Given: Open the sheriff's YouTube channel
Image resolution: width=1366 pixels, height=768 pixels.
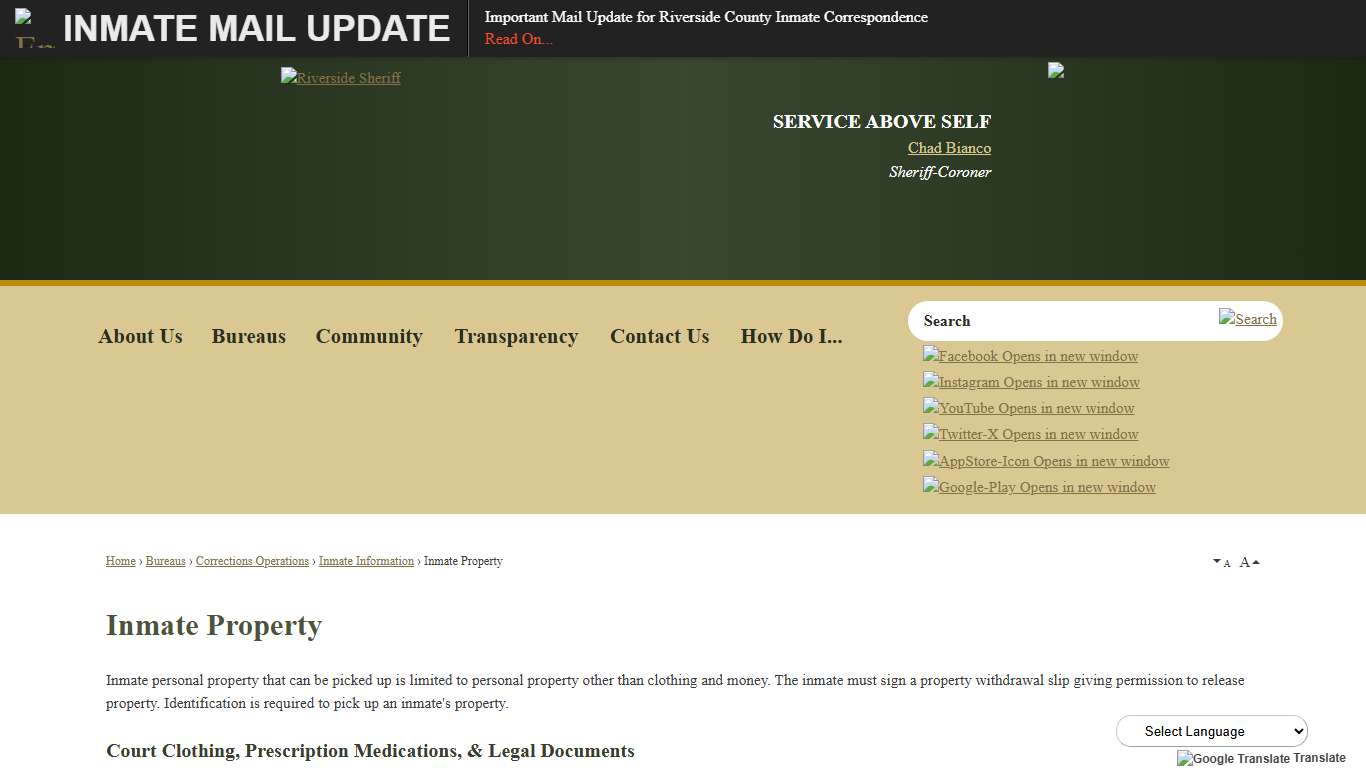Looking at the screenshot, I should tap(1028, 408).
